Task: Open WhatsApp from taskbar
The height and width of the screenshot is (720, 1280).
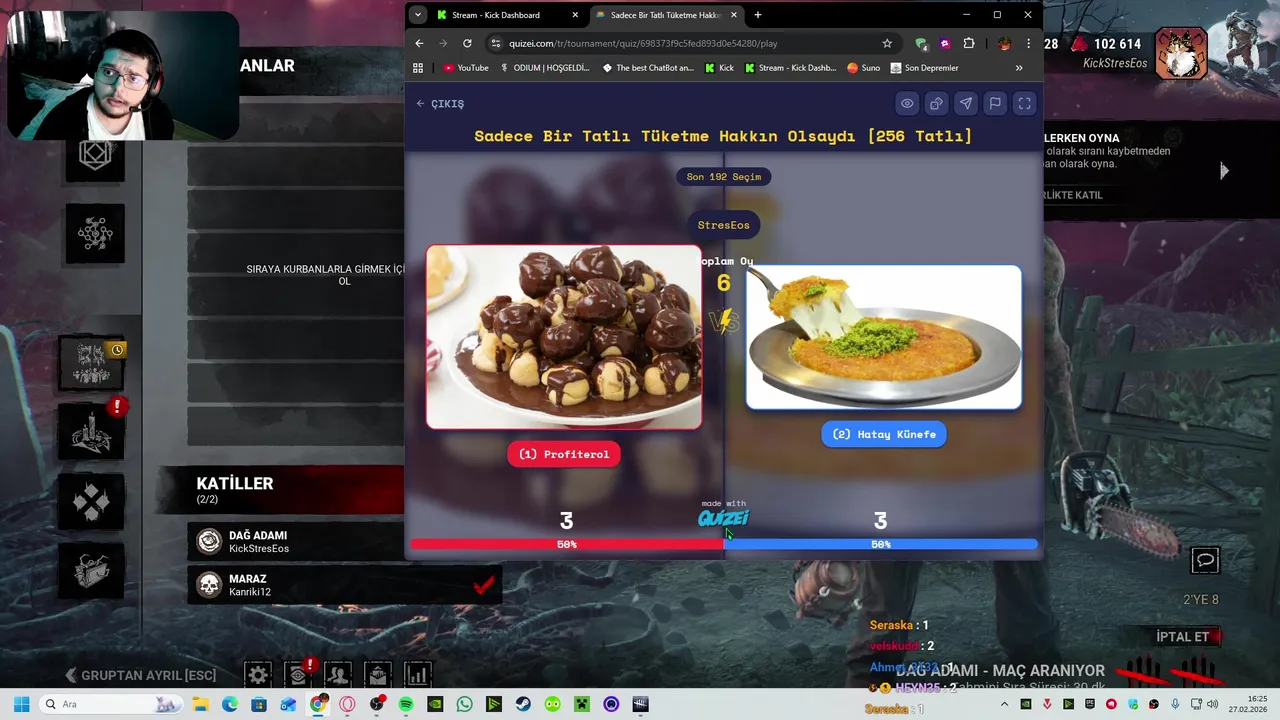Action: point(464,704)
